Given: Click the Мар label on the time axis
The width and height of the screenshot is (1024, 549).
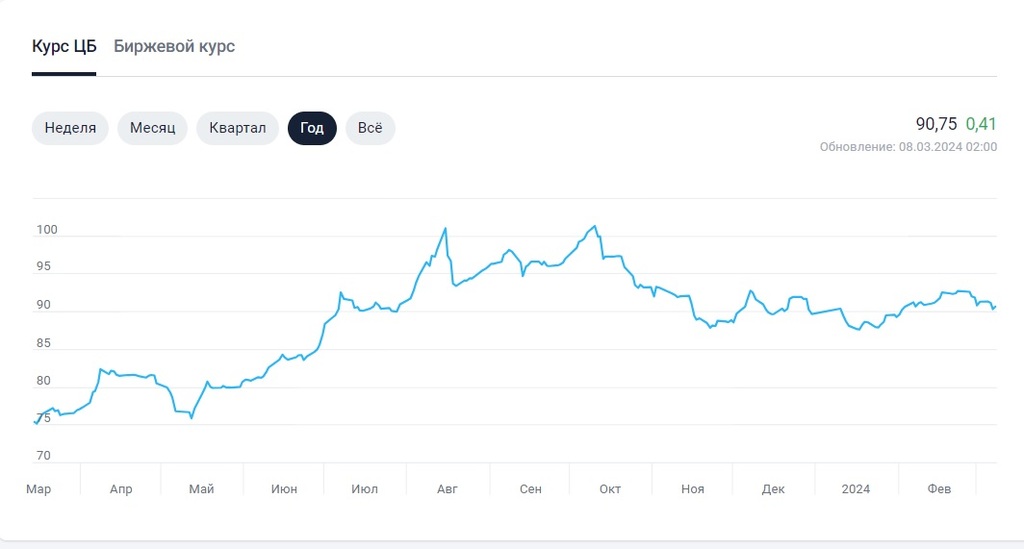Looking at the screenshot, I should (x=38, y=489).
